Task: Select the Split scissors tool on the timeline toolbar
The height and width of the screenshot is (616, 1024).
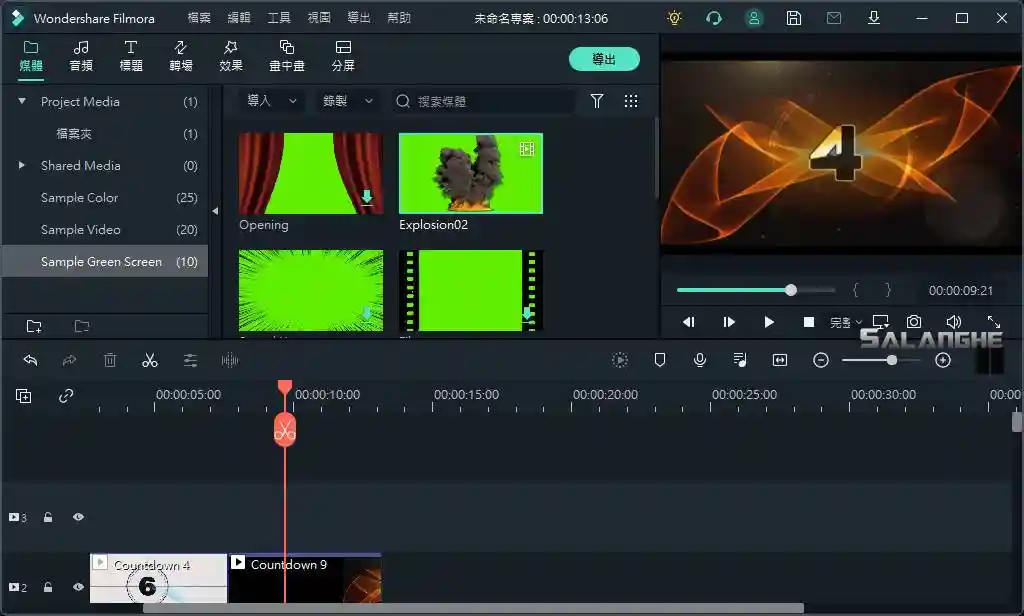Action: click(x=149, y=360)
